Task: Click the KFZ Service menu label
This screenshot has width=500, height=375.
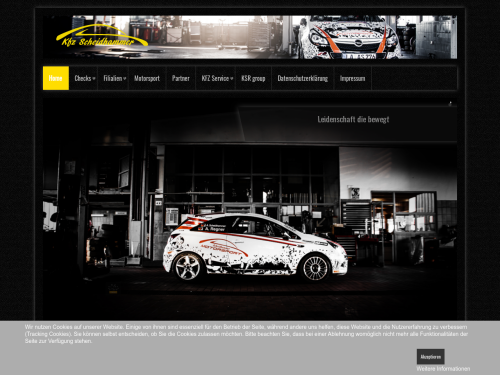Action: tap(215, 78)
